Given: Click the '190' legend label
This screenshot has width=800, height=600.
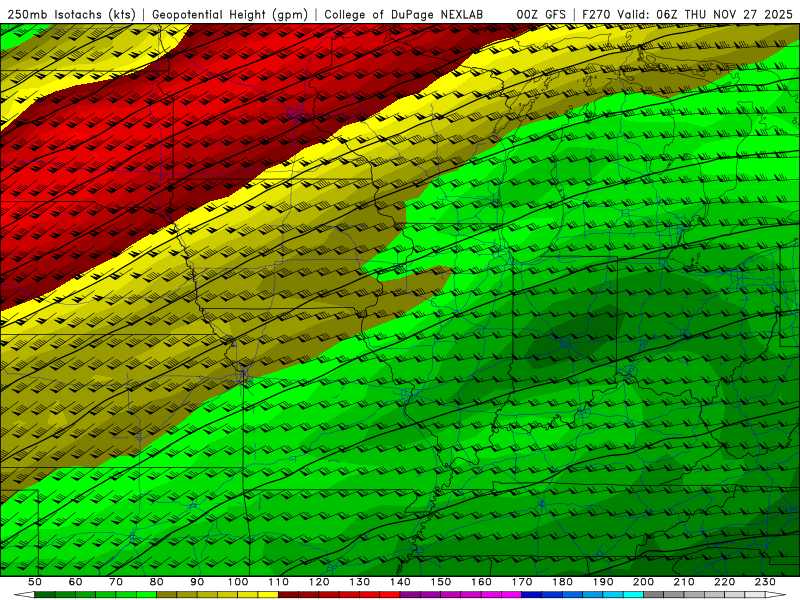Looking at the screenshot, I should pyautogui.click(x=603, y=582).
